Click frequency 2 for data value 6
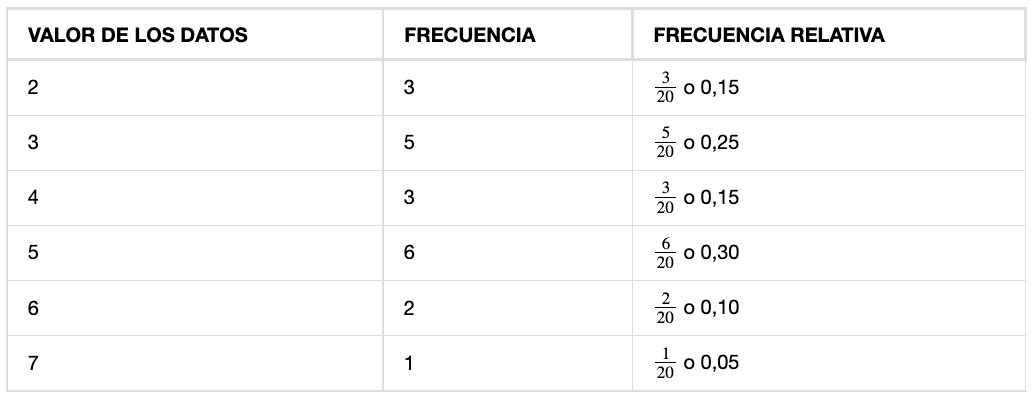This screenshot has width=1031, height=396. pyautogui.click(x=508, y=308)
